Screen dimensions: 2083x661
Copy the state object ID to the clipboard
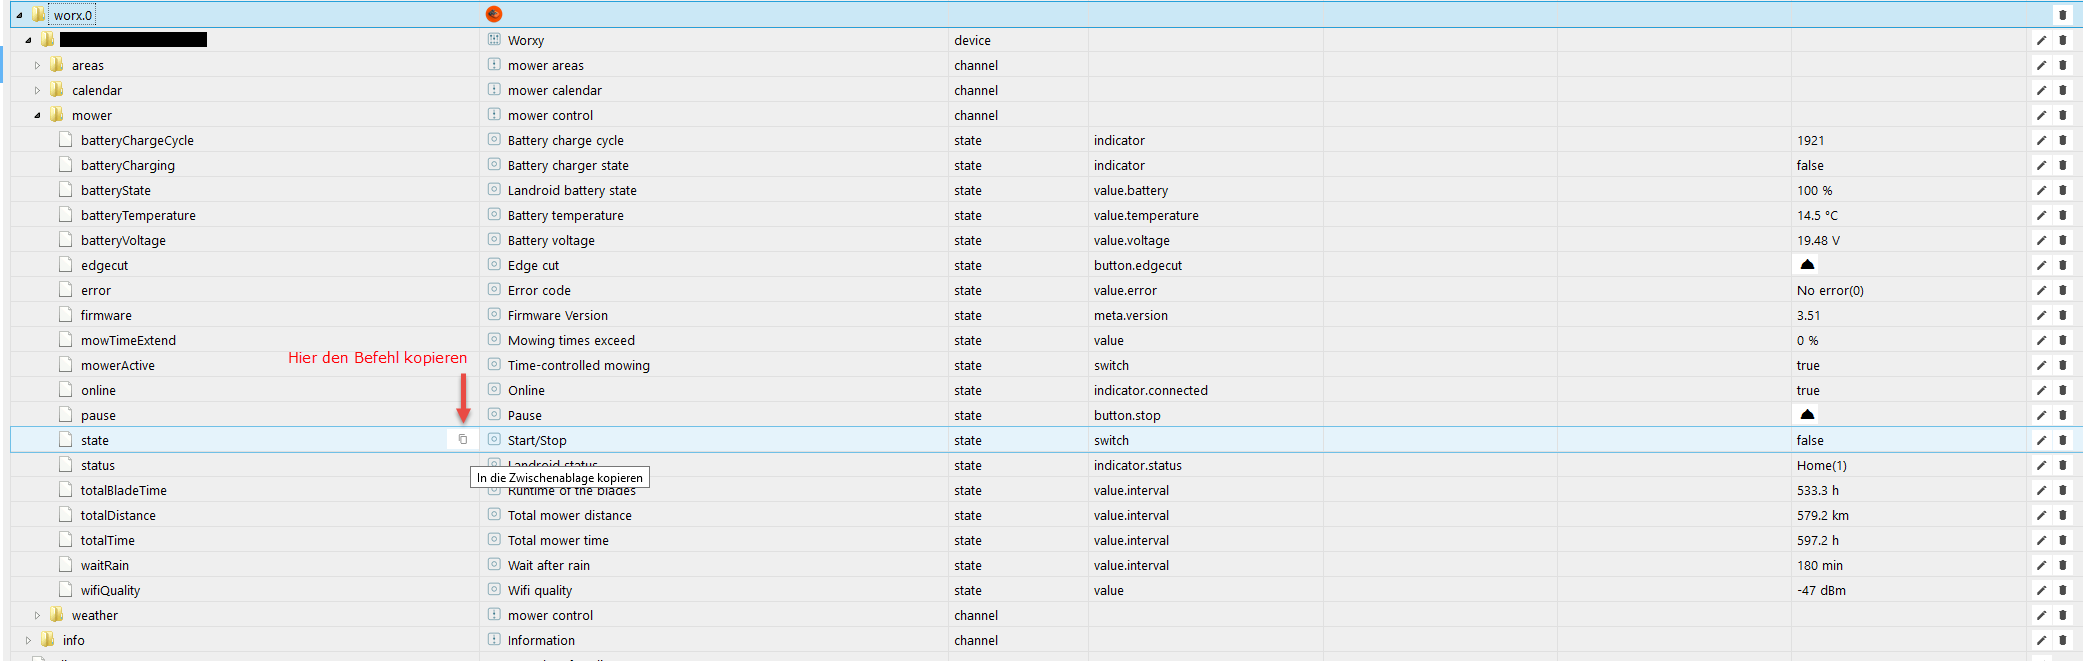pyautogui.click(x=462, y=440)
